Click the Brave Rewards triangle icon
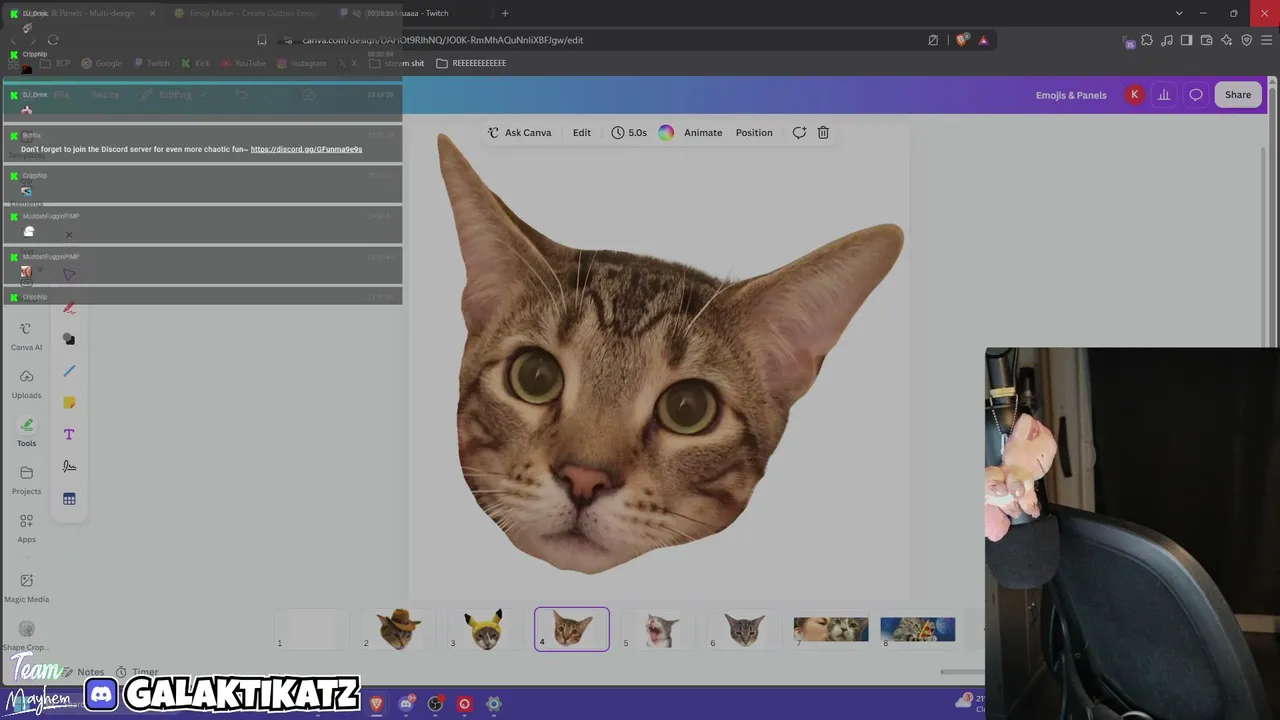Screen dimensions: 1280x720 tap(983, 40)
